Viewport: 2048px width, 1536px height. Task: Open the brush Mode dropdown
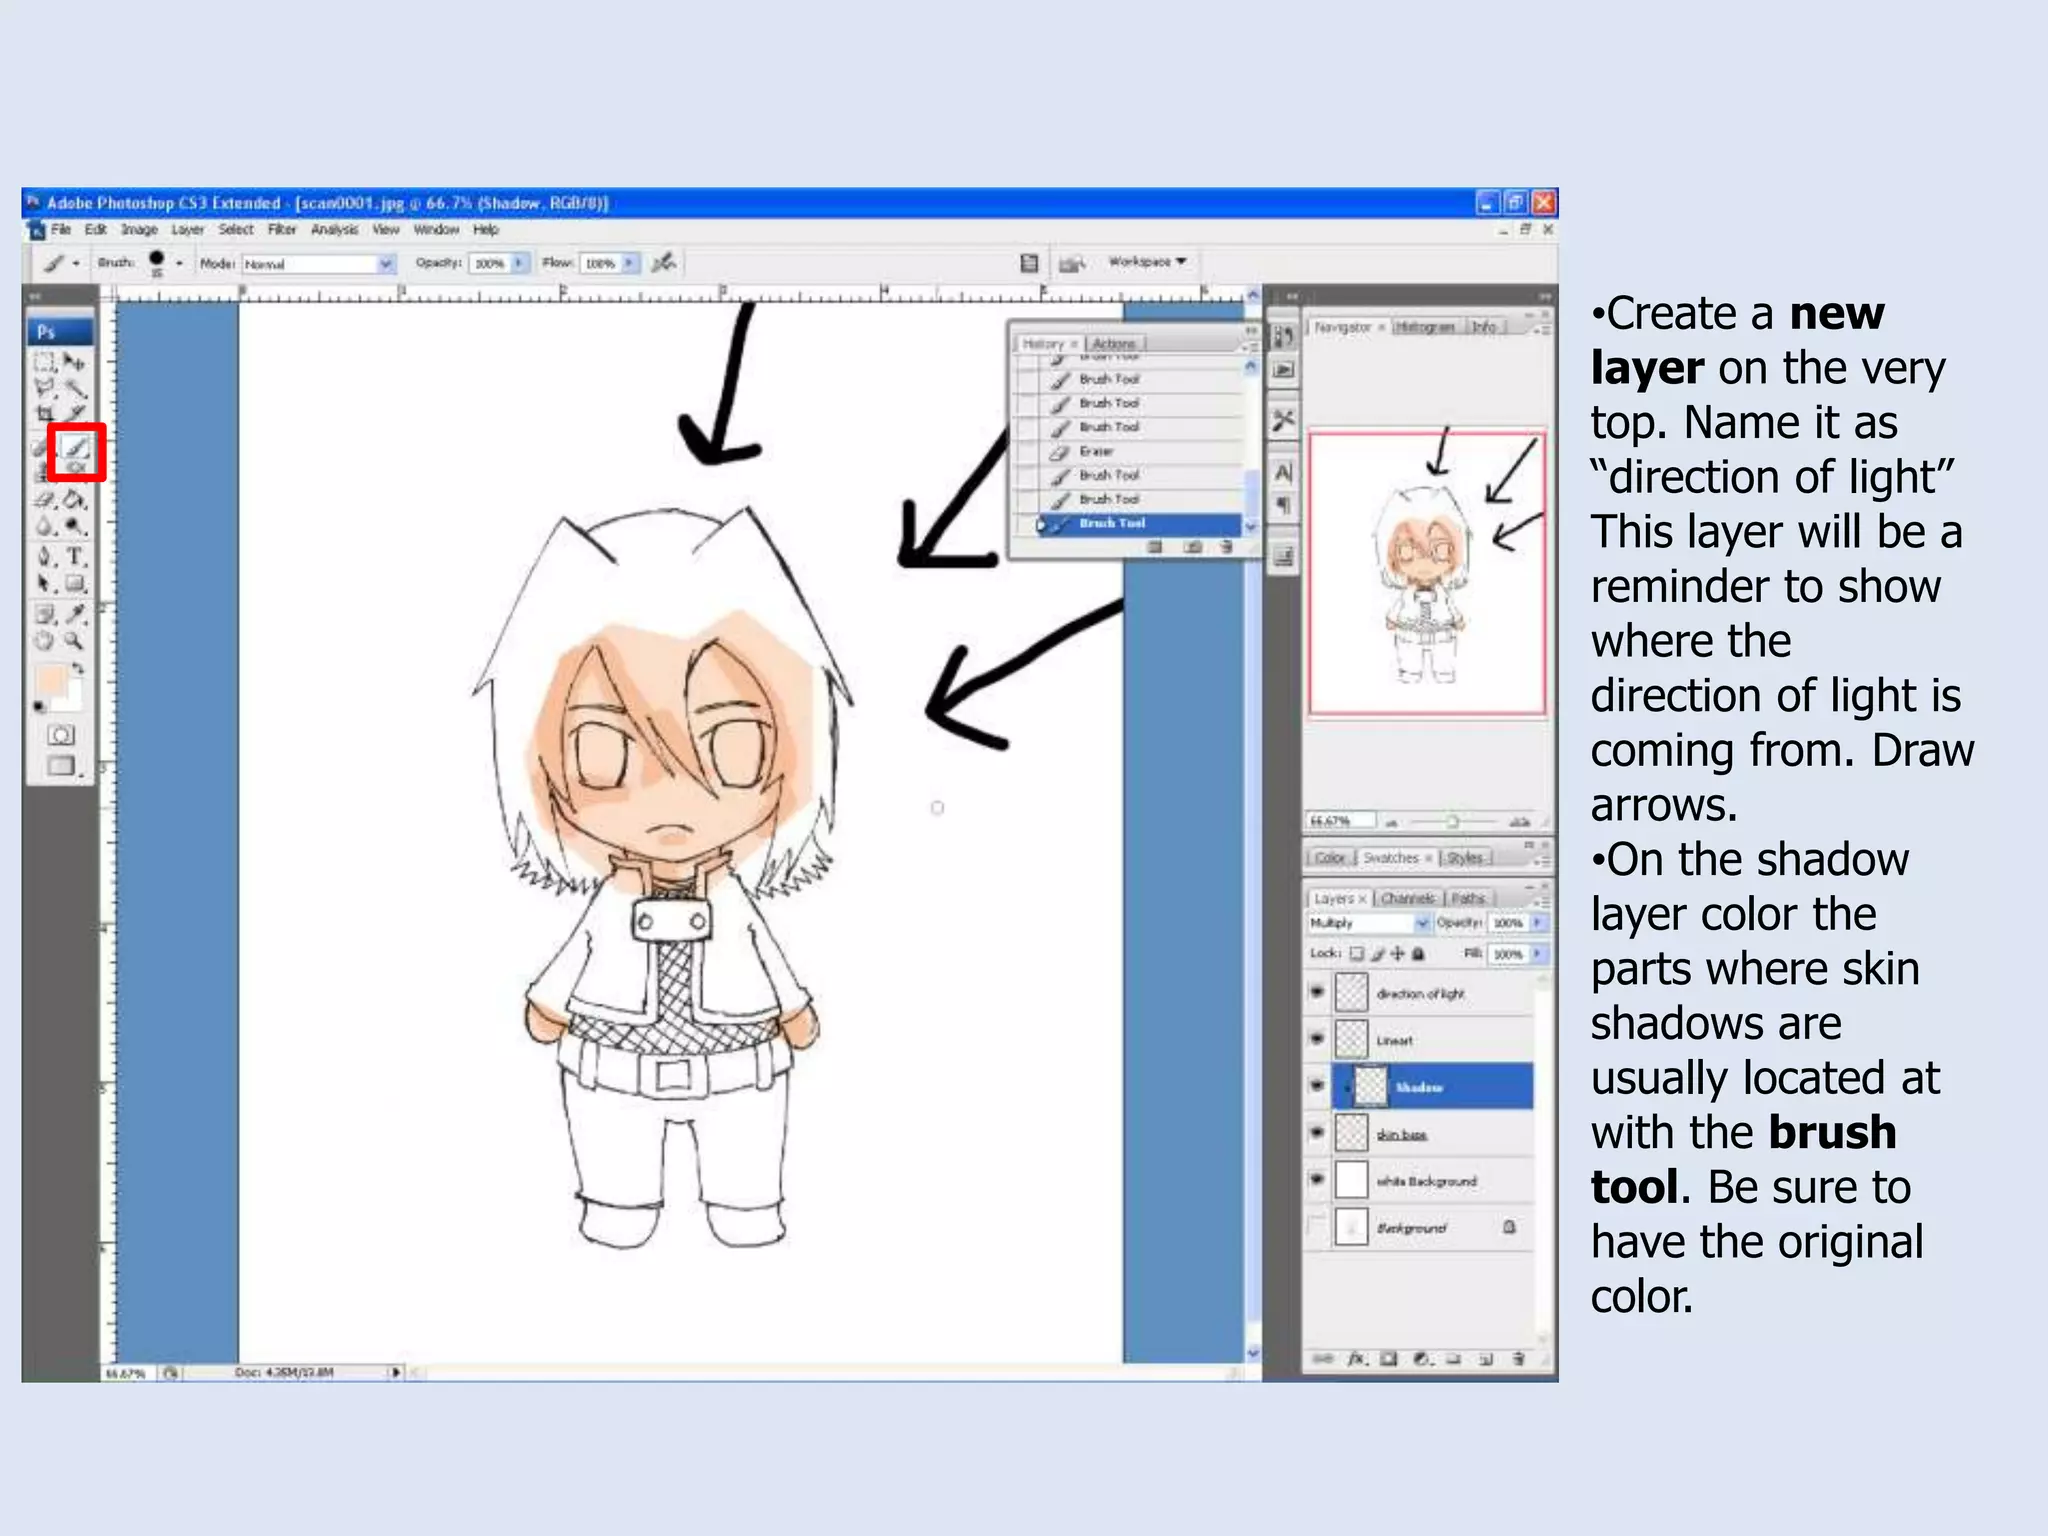385,264
